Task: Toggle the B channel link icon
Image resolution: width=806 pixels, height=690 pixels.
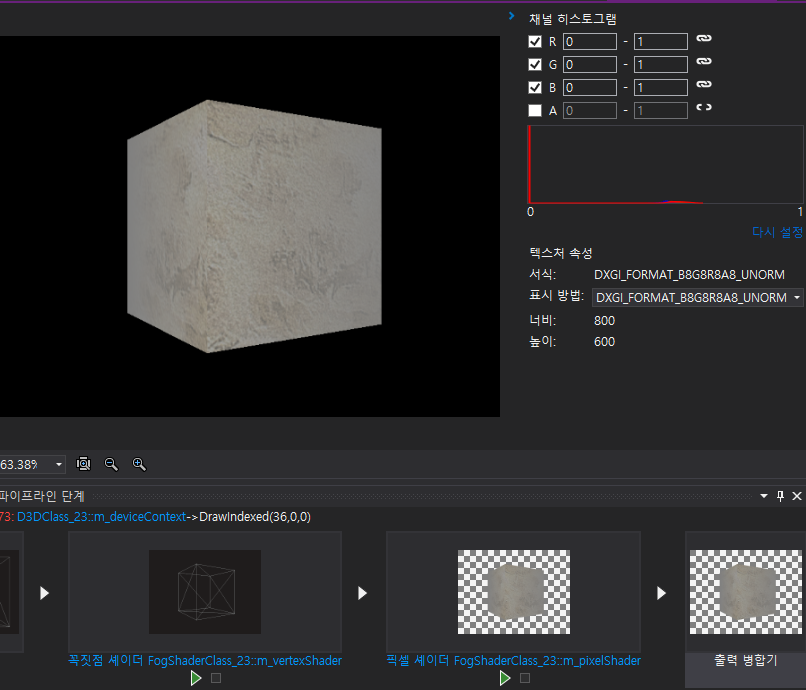Action: pyautogui.click(x=704, y=84)
